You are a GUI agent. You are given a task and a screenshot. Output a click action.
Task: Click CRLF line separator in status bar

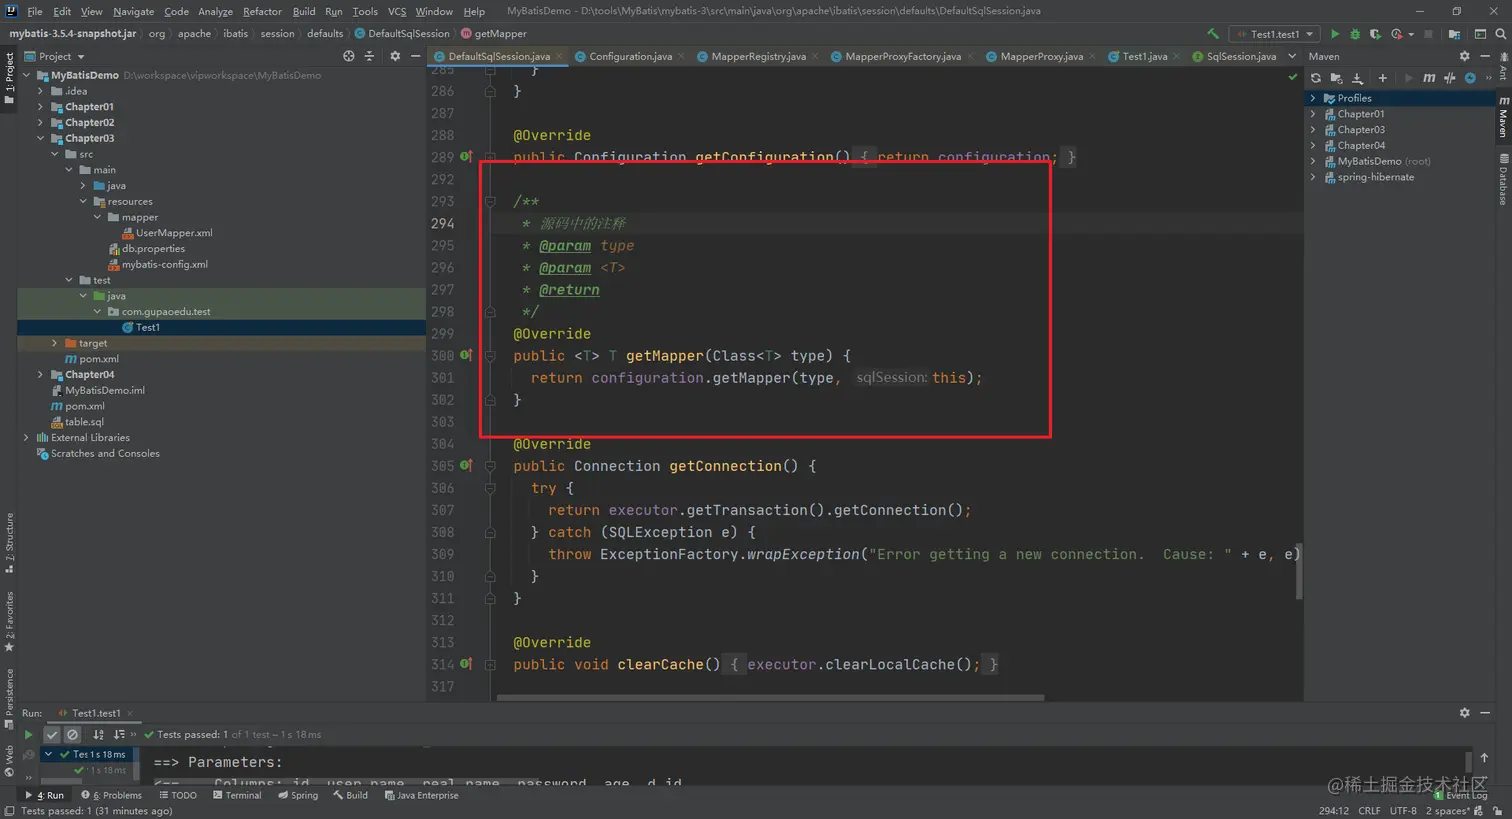click(x=1369, y=811)
